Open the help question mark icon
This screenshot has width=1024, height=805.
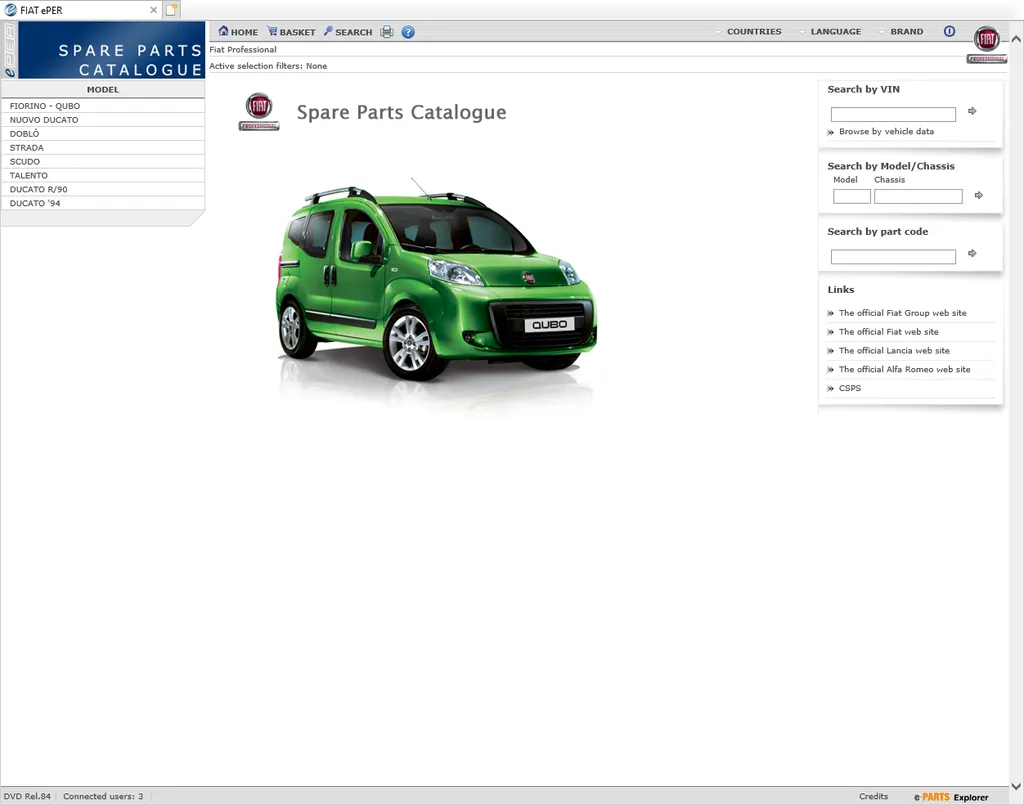[x=408, y=32]
